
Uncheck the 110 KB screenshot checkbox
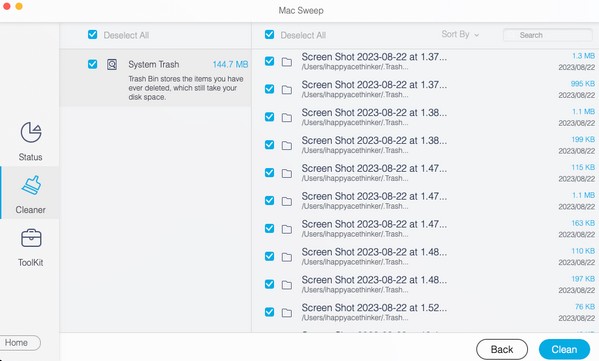[x=269, y=256]
